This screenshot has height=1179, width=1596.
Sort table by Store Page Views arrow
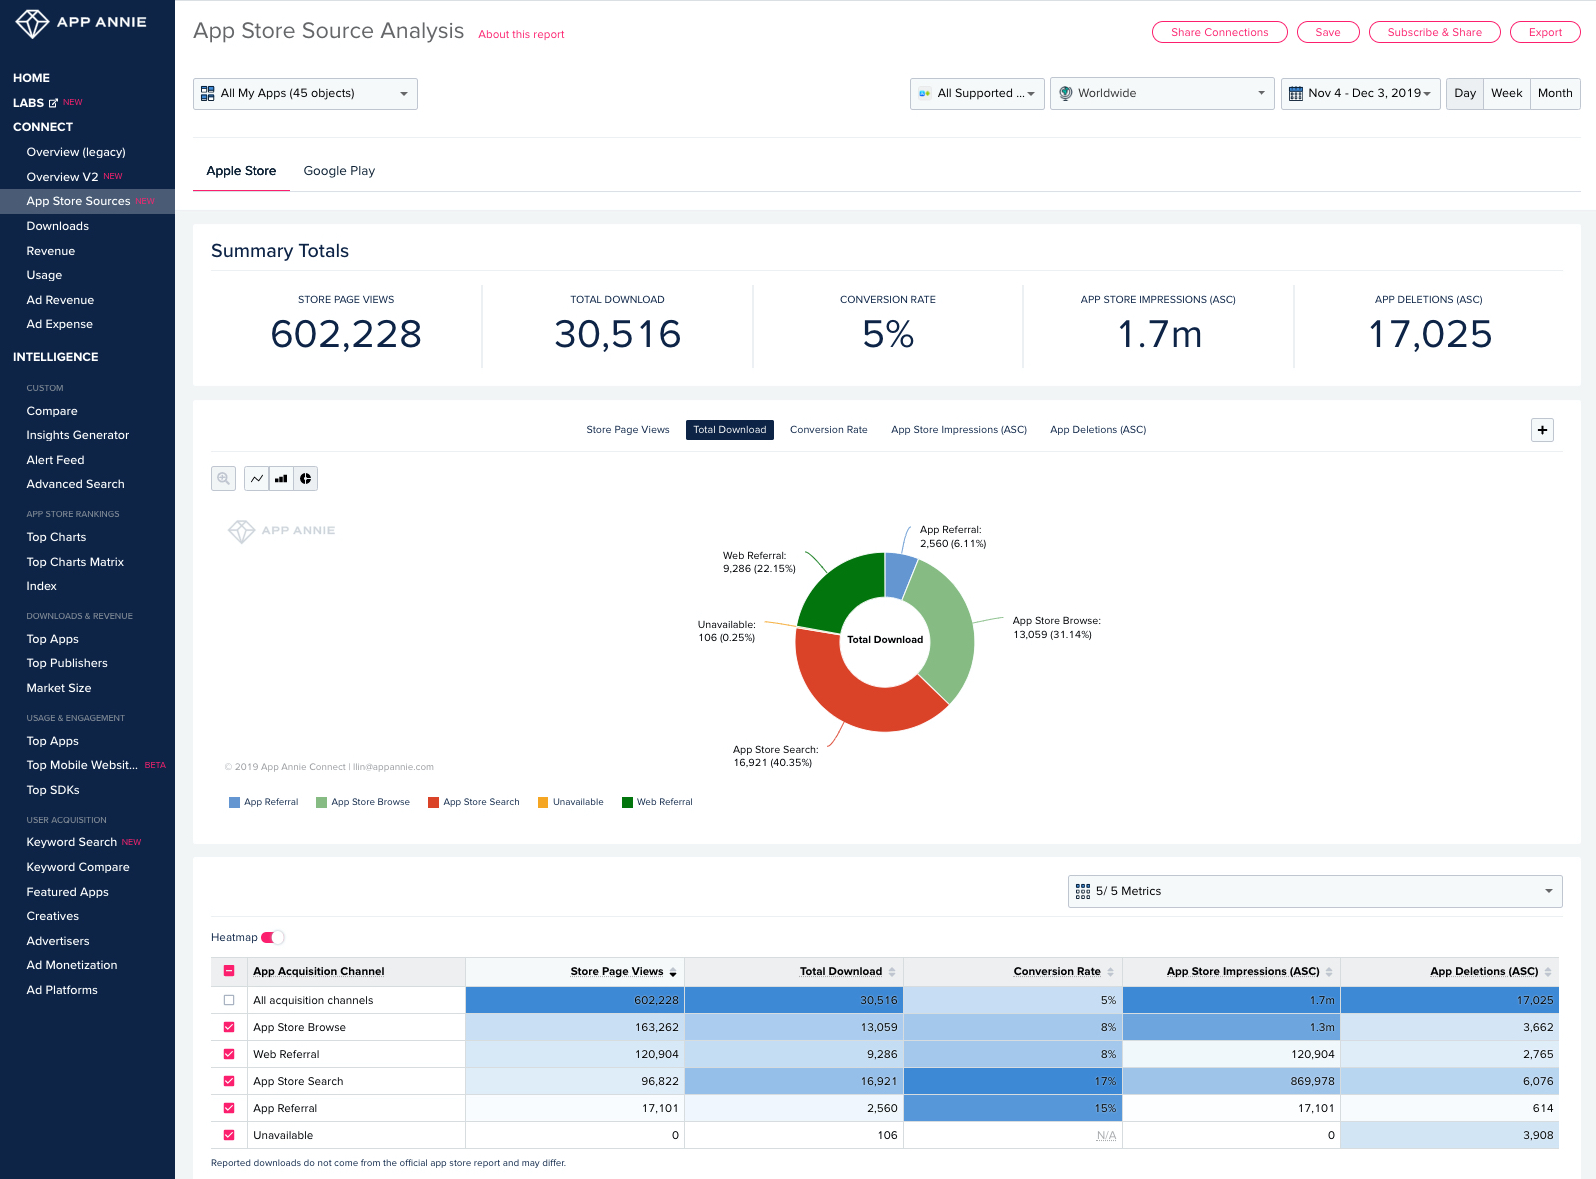pyautogui.click(x=673, y=972)
